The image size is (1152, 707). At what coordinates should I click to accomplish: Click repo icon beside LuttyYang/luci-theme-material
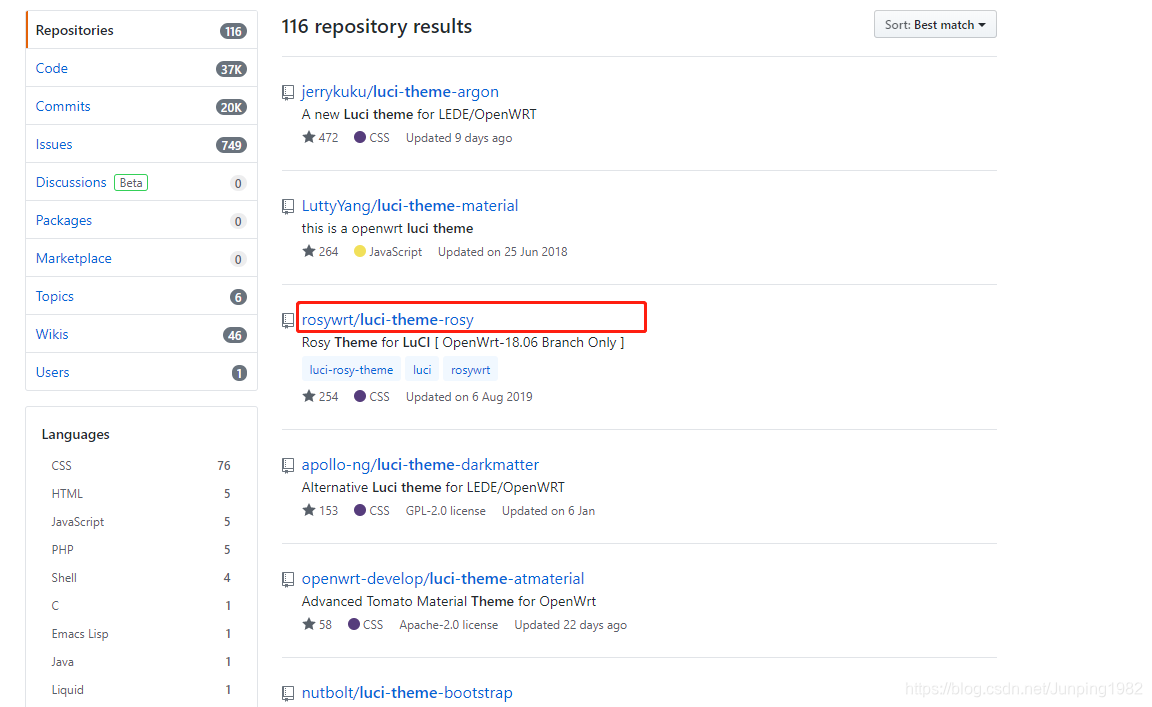(x=288, y=207)
